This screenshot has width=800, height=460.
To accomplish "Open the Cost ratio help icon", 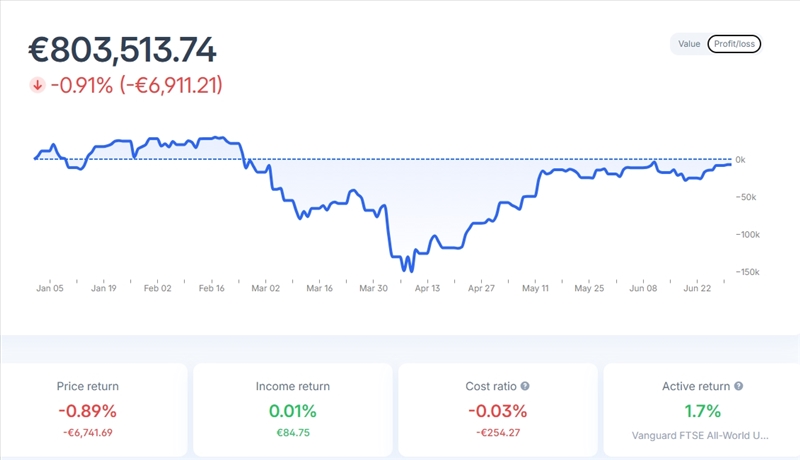I will (525, 386).
